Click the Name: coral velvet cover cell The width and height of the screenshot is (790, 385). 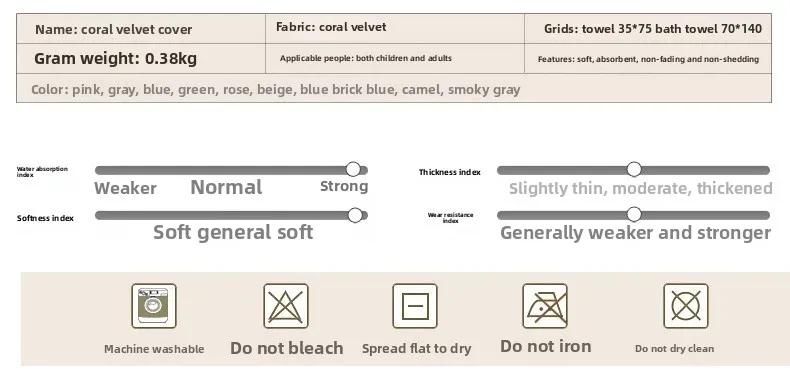tap(141, 29)
